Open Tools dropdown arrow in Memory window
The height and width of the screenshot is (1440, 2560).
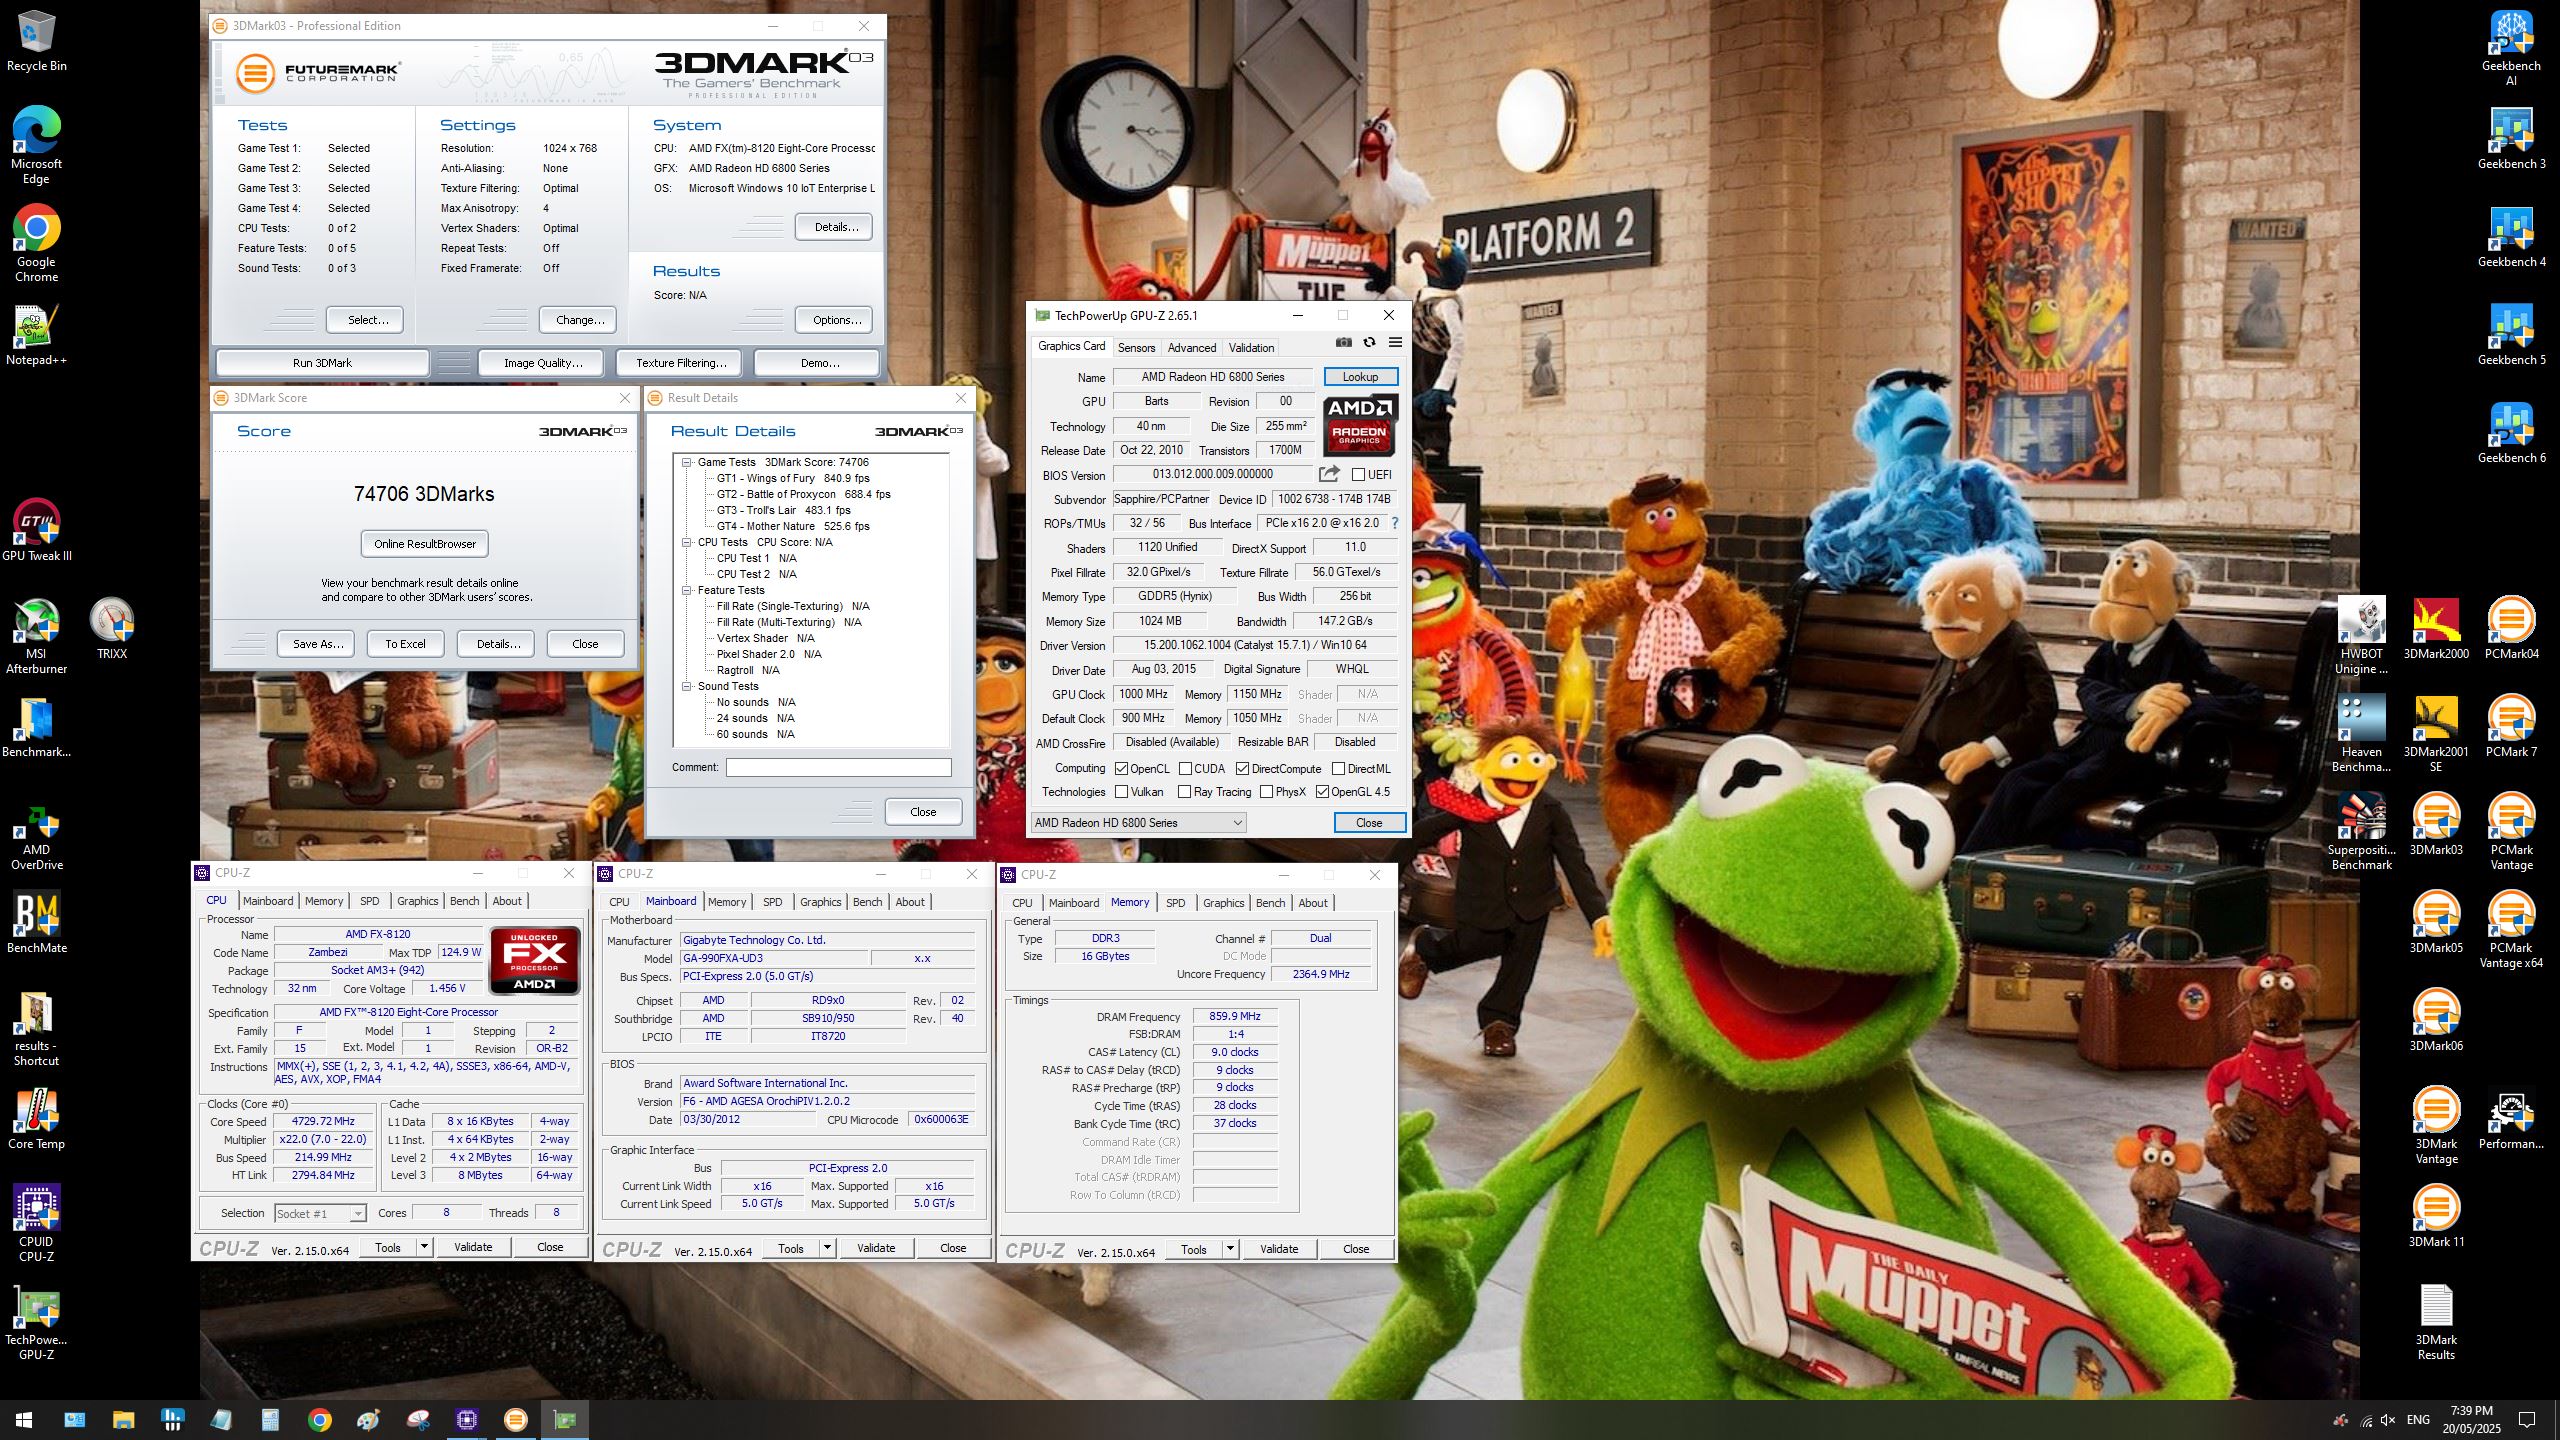click(x=1230, y=1249)
